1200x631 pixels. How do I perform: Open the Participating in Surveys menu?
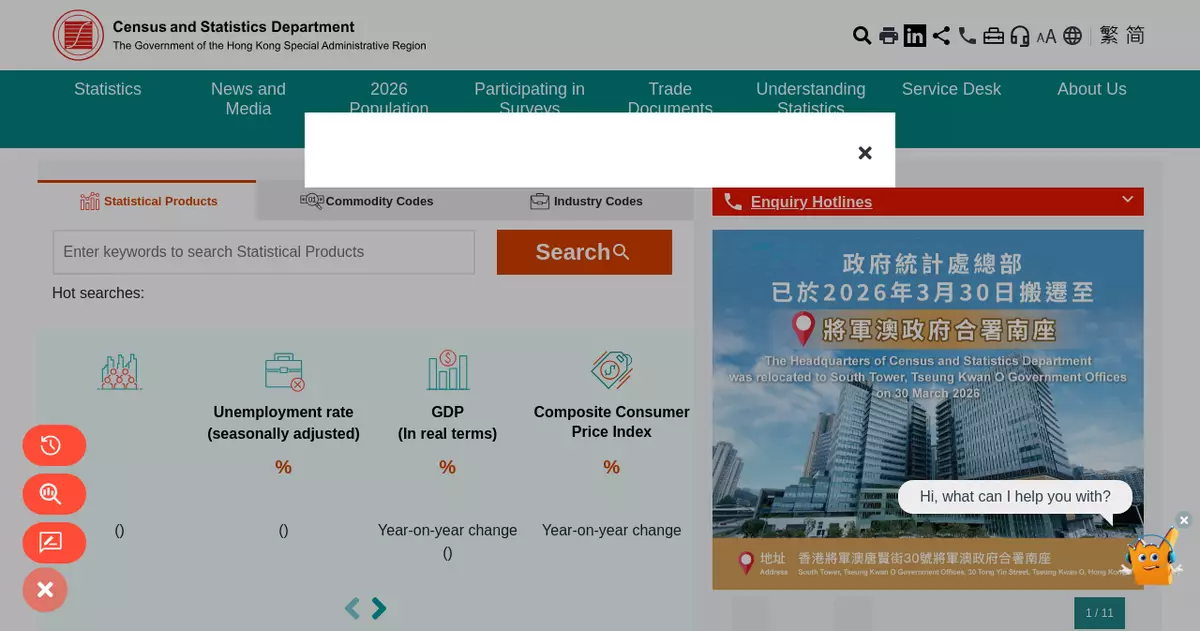point(529,96)
